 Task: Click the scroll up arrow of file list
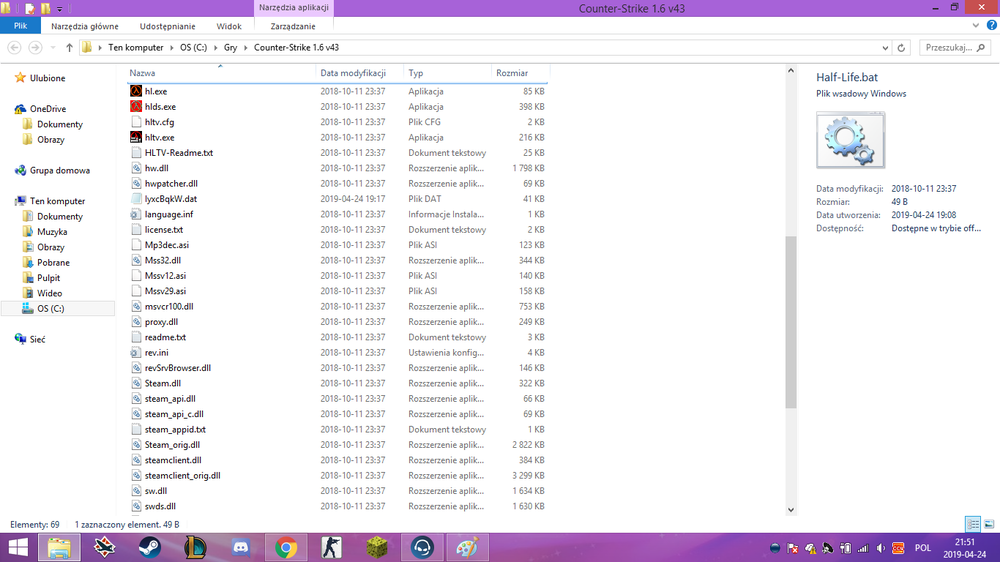coord(791,71)
